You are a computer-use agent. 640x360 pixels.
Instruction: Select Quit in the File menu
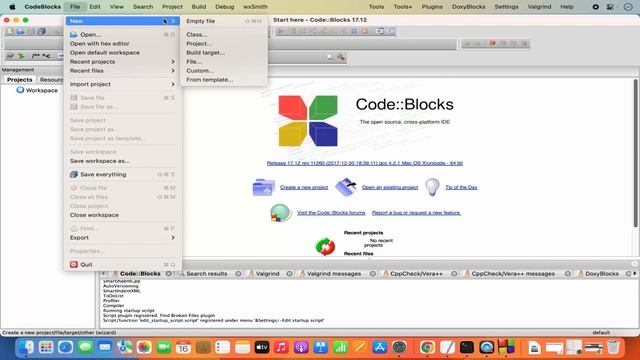pos(122,264)
